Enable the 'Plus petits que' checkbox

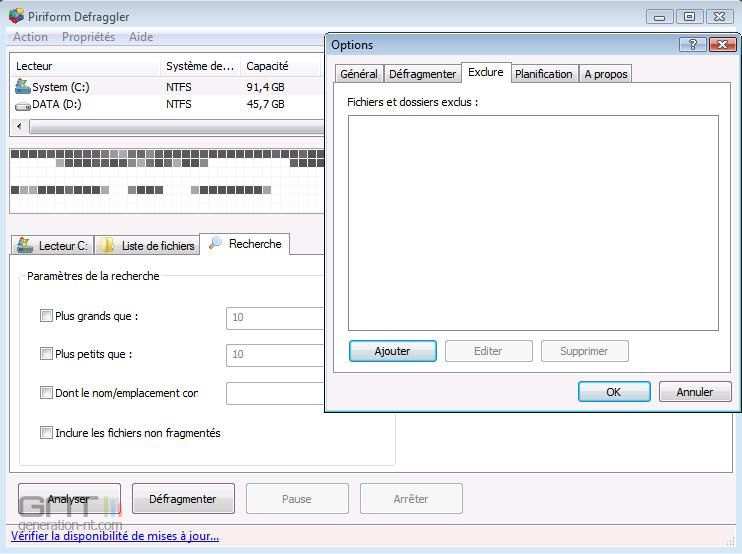pos(46,353)
